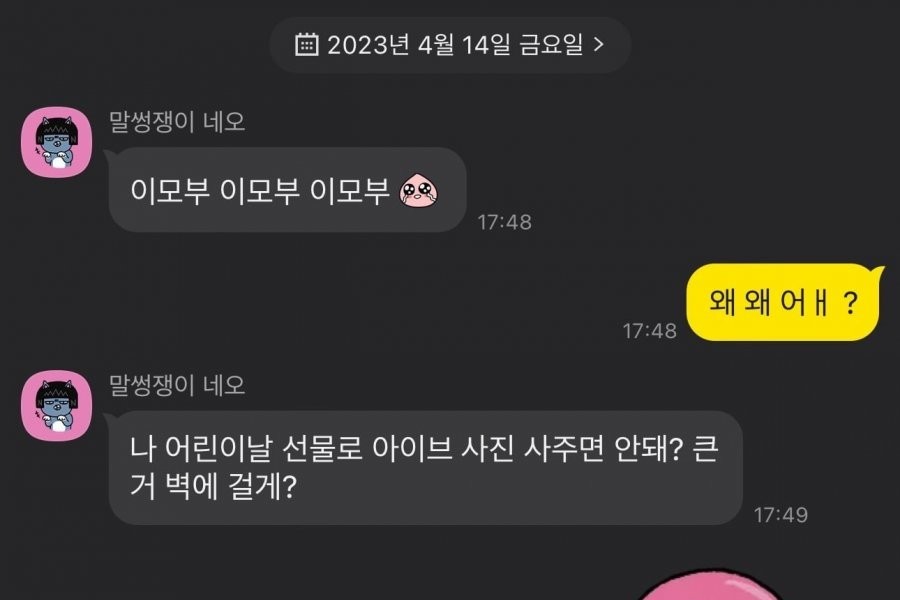Open the 2023년 4월 14일 date label
This screenshot has height=600, width=900.
pos(418,44)
